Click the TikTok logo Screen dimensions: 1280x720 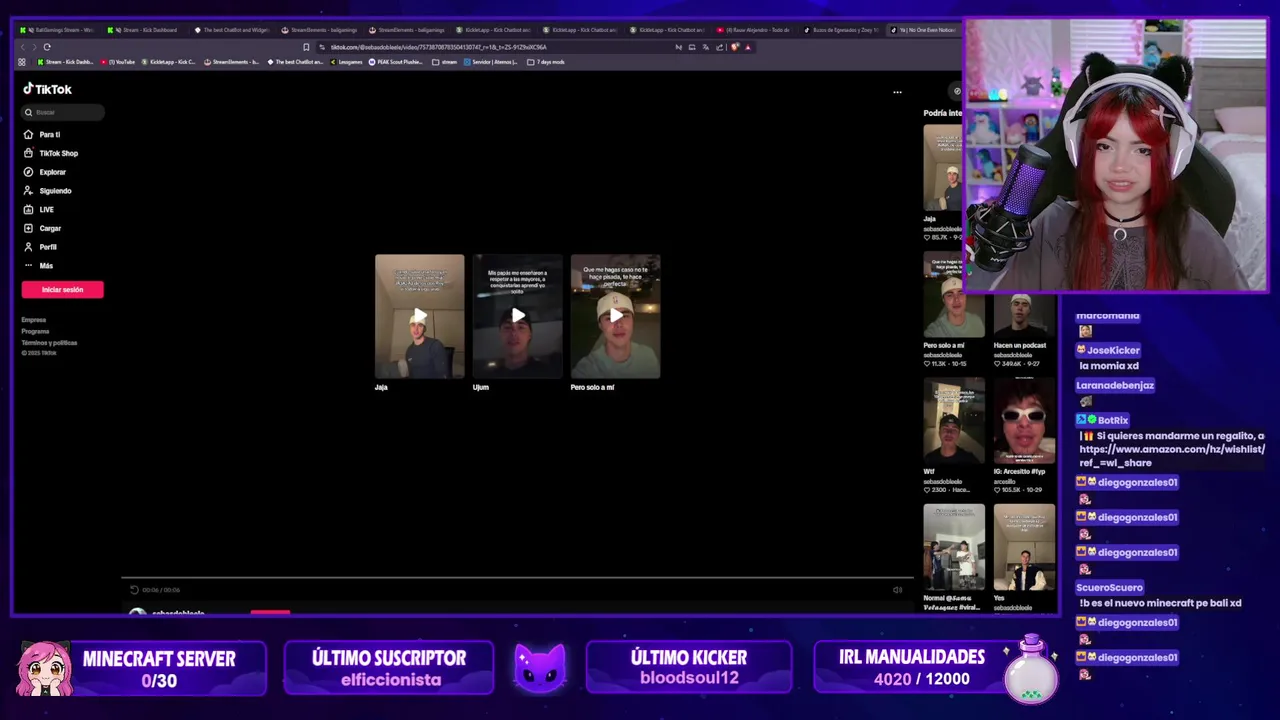pyautogui.click(x=47, y=89)
